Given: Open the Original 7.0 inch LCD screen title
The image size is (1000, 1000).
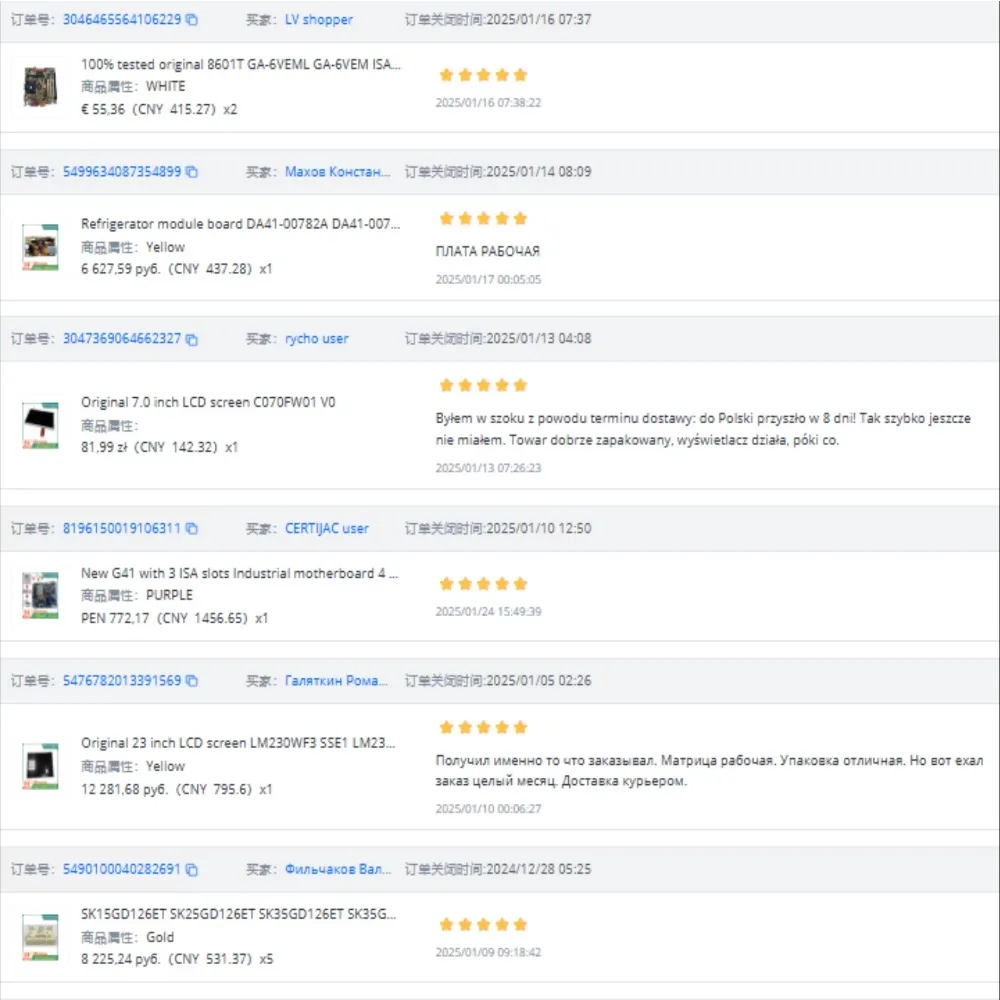Looking at the screenshot, I should 208,402.
